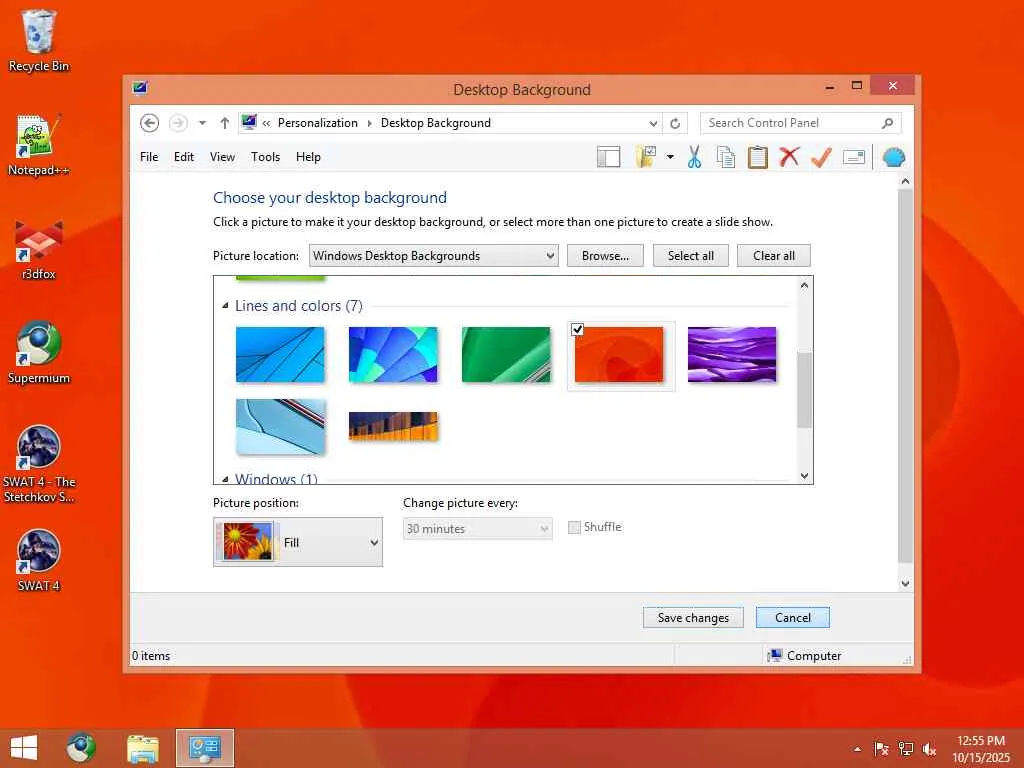Screen dimensions: 1024x768
Task: Select the purple waves wallpaper thumbnail
Action: coord(732,355)
